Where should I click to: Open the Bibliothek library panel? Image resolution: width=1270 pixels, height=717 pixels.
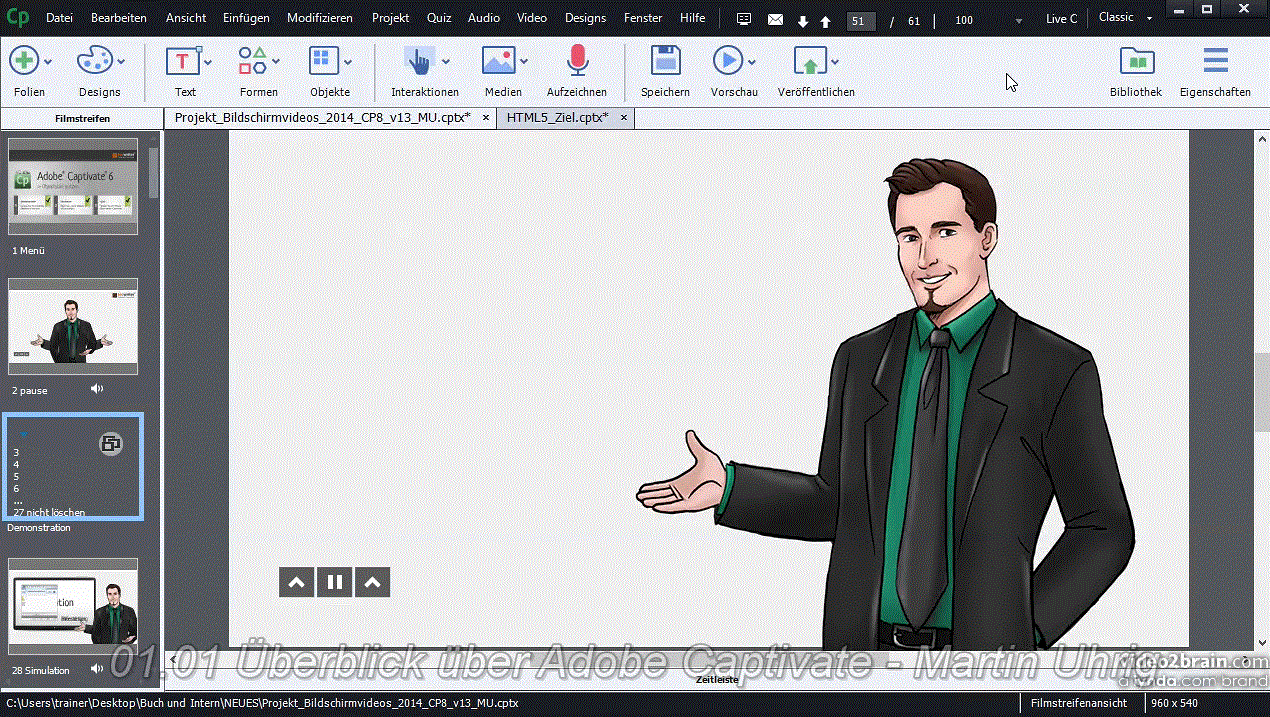1136,61
